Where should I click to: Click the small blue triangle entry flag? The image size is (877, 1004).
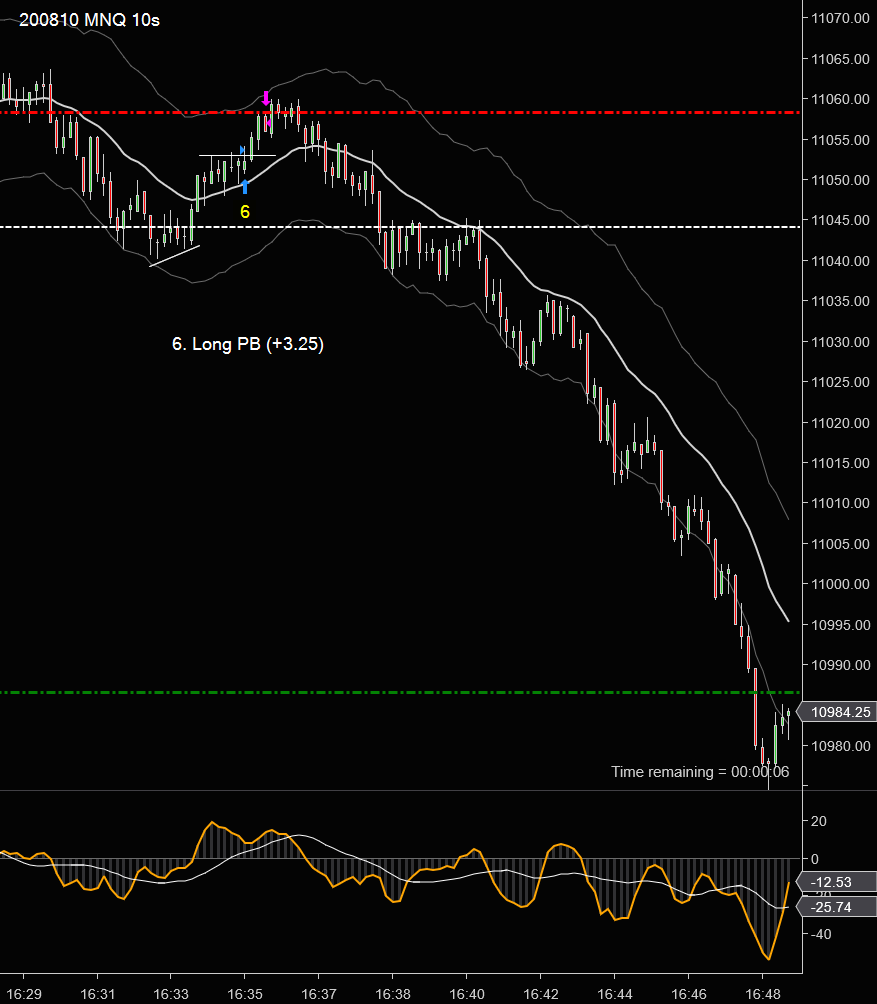coord(242,150)
